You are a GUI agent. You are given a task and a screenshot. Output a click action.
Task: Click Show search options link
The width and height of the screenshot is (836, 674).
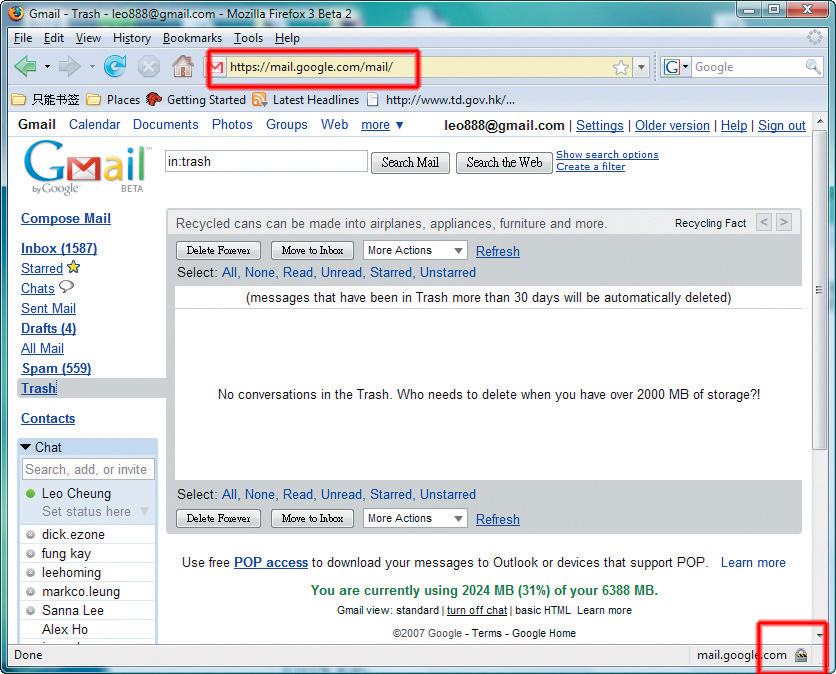click(x=607, y=155)
